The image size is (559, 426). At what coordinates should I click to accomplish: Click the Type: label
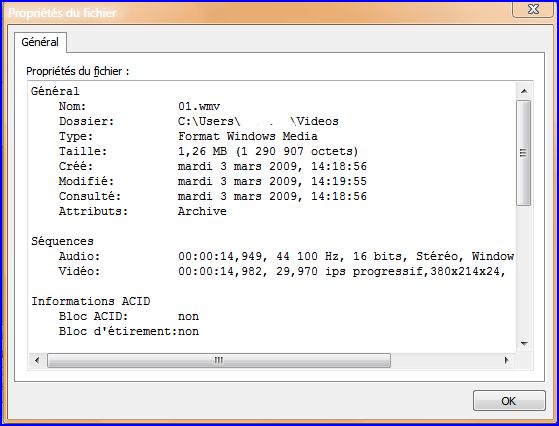coord(76,136)
